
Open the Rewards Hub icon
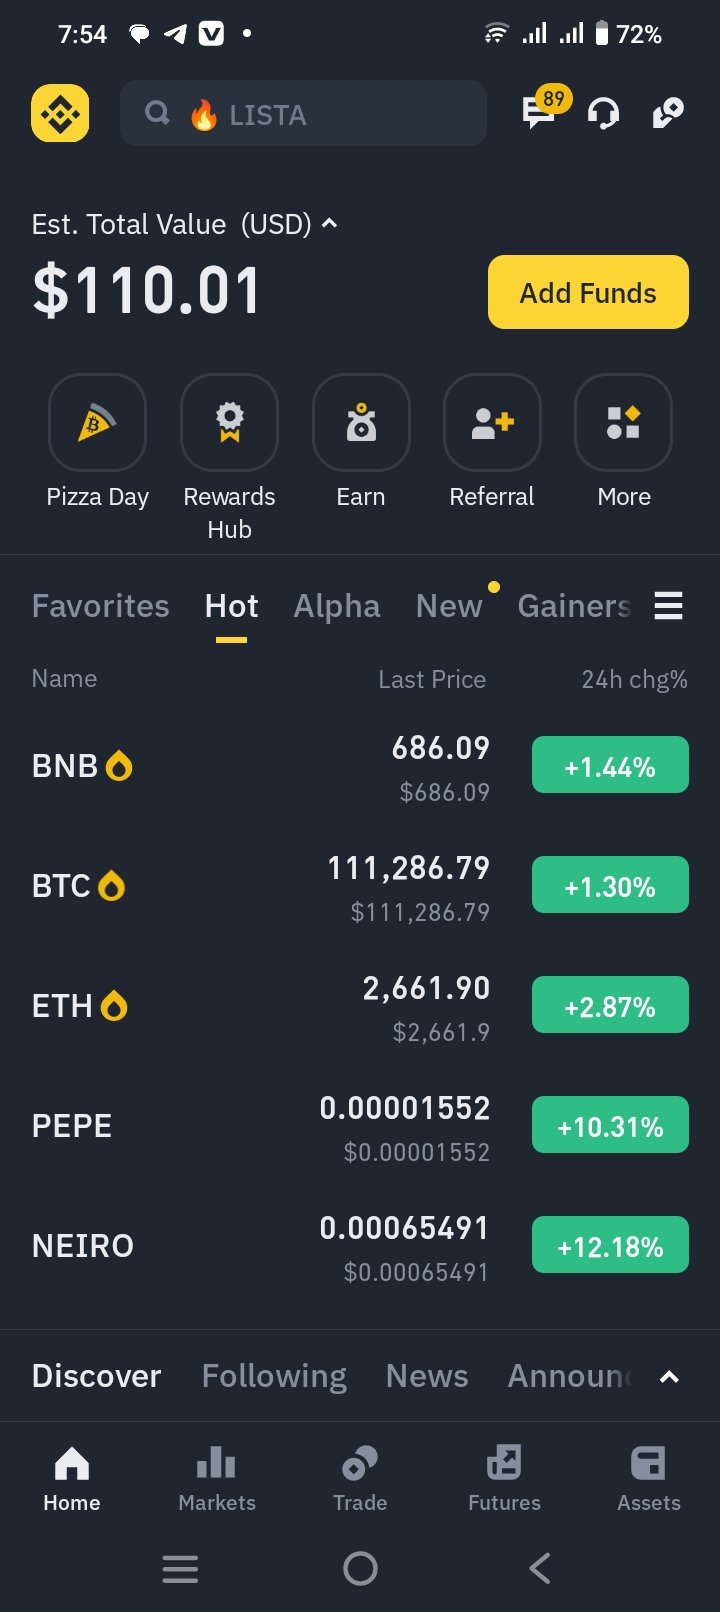(x=229, y=422)
